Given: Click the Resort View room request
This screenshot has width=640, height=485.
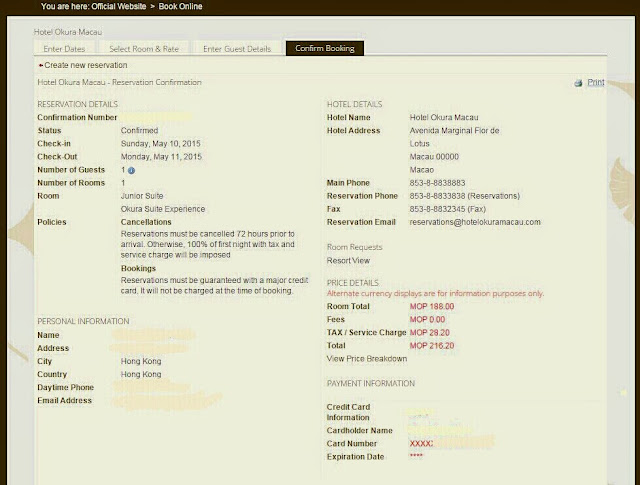Looking at the screenshot, I should click(348, 260).
